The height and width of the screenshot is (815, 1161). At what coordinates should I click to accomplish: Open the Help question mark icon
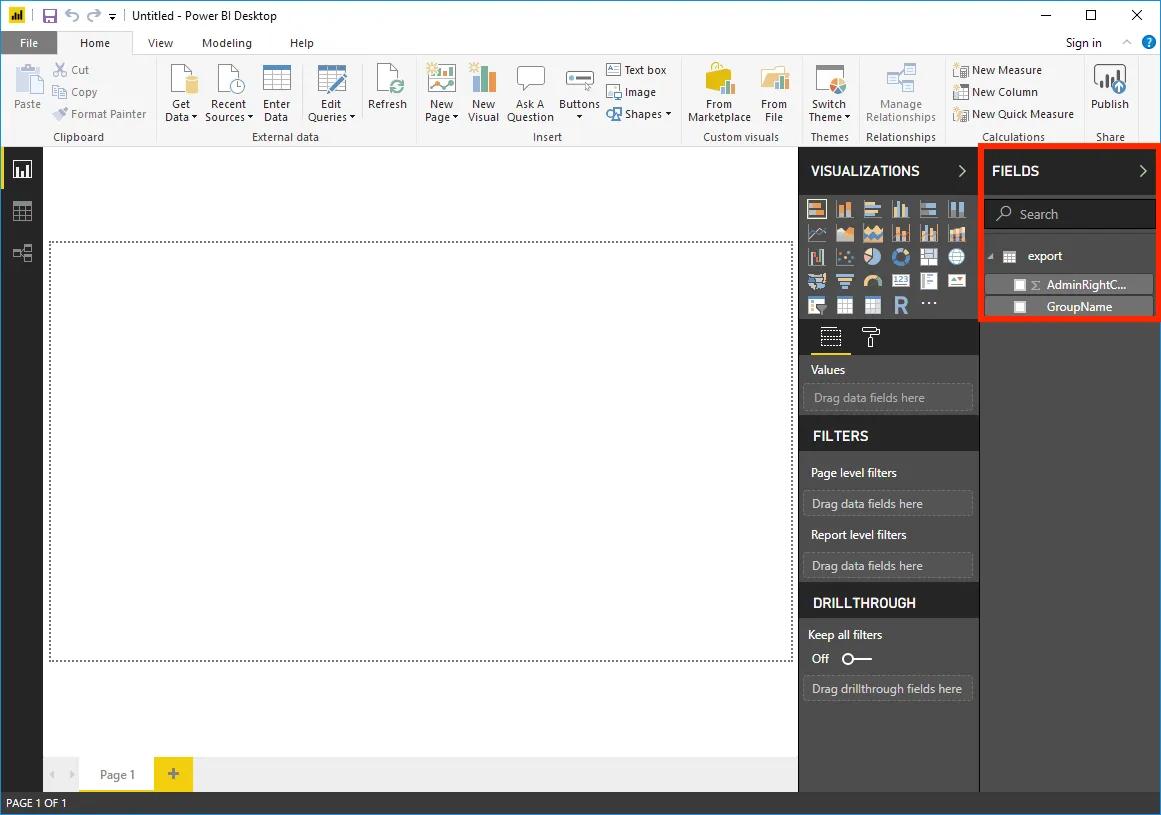1148,42
